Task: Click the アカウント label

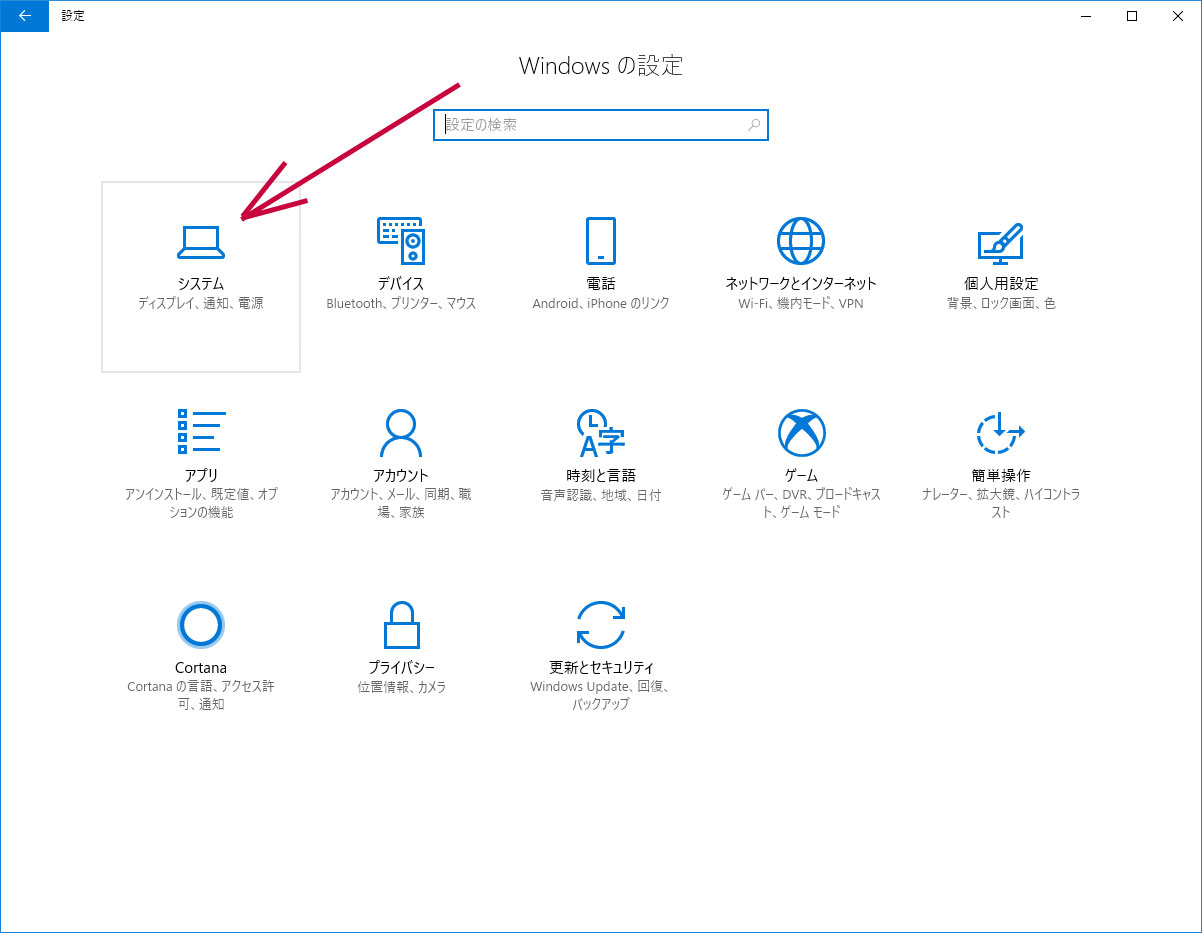Action: pos(401,476)
